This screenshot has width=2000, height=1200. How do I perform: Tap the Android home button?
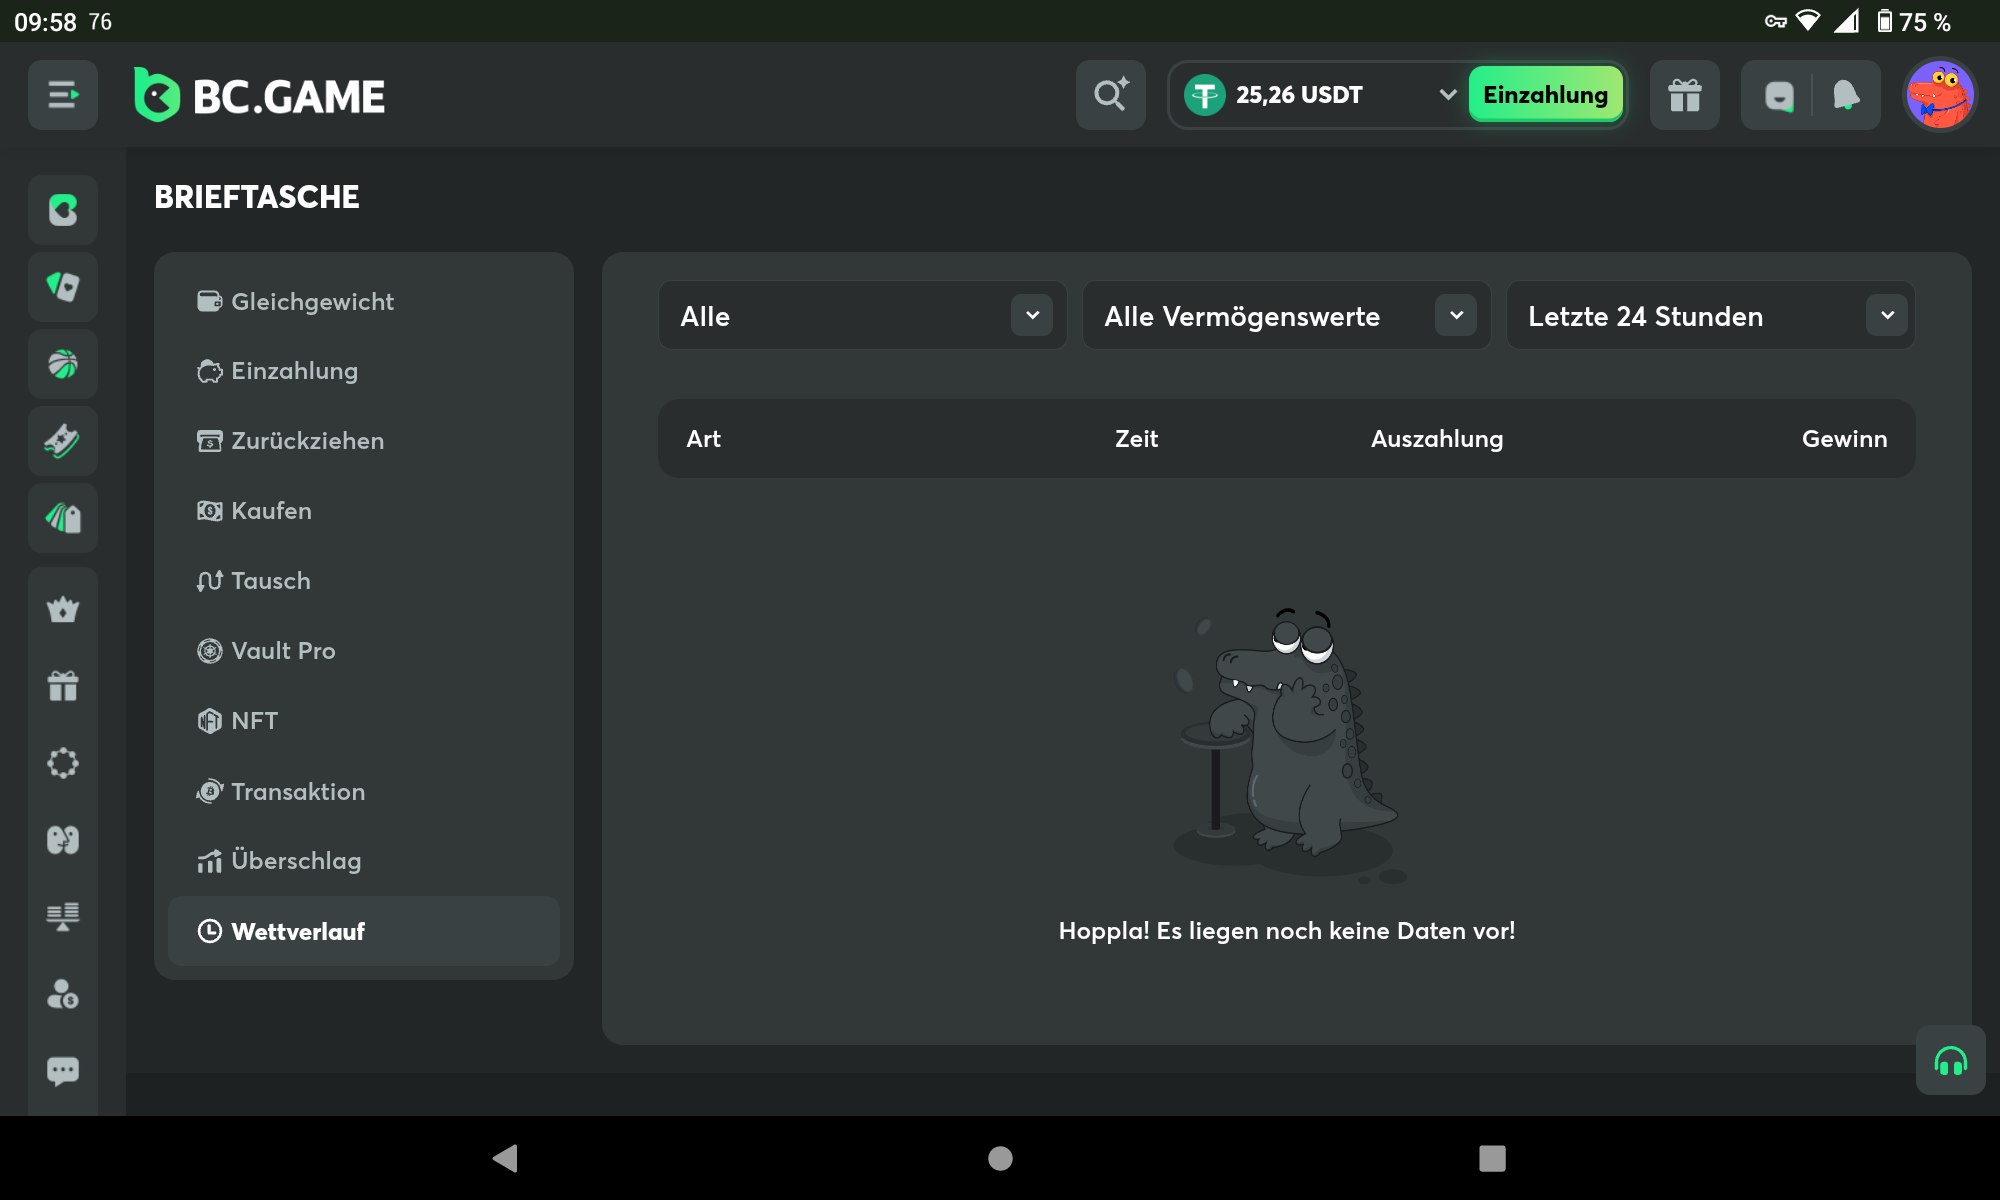pyautogui.click(x=1000, y=1158)
